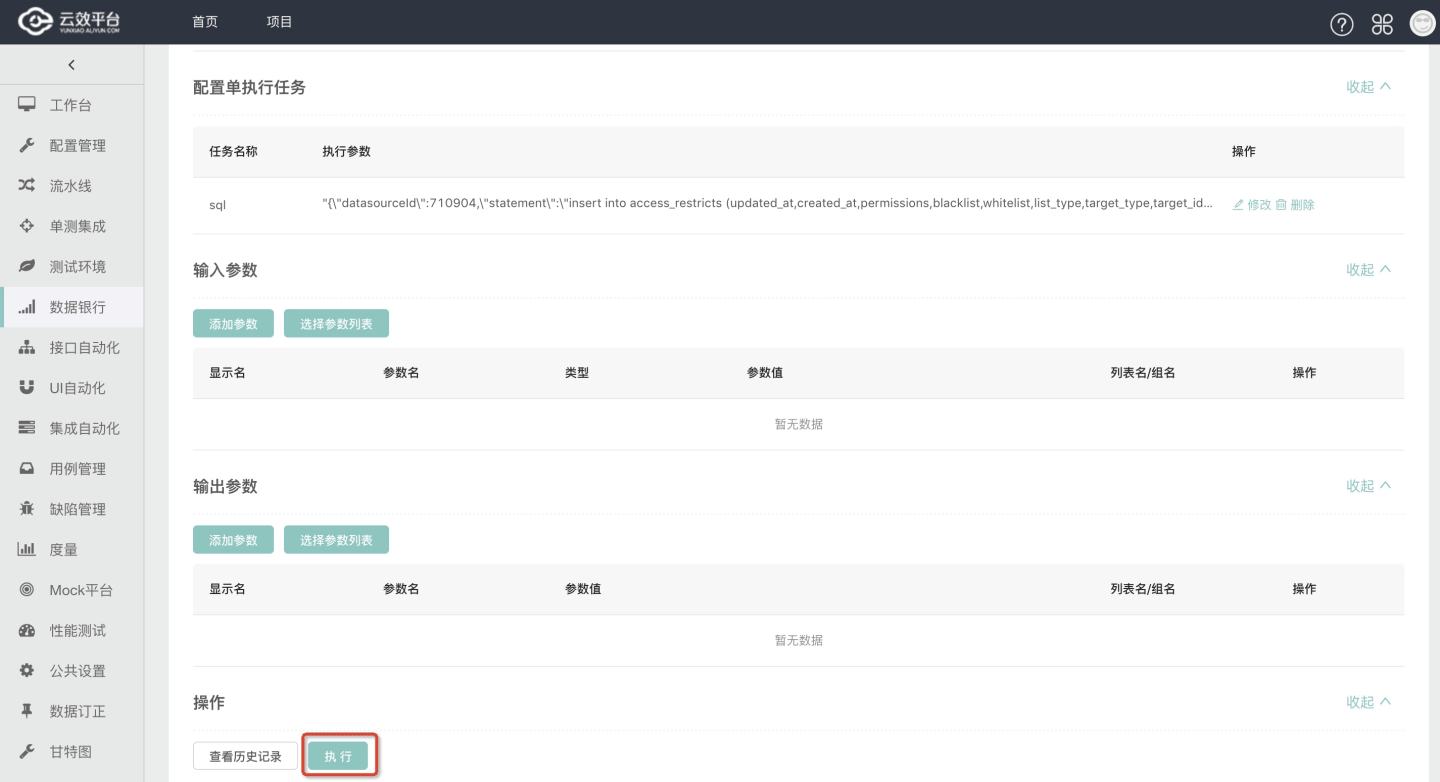Open 工作台 sidebar menu item

[72, 105]
